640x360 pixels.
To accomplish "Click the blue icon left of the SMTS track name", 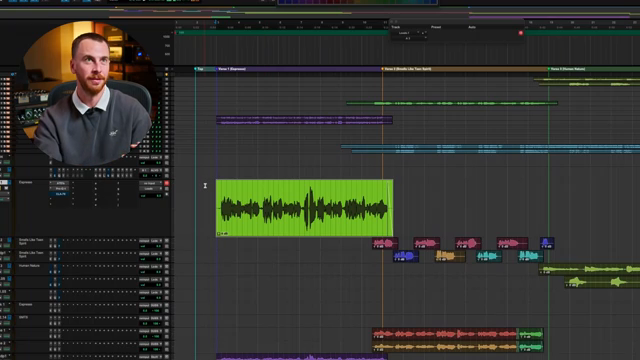I will point(9,318).
